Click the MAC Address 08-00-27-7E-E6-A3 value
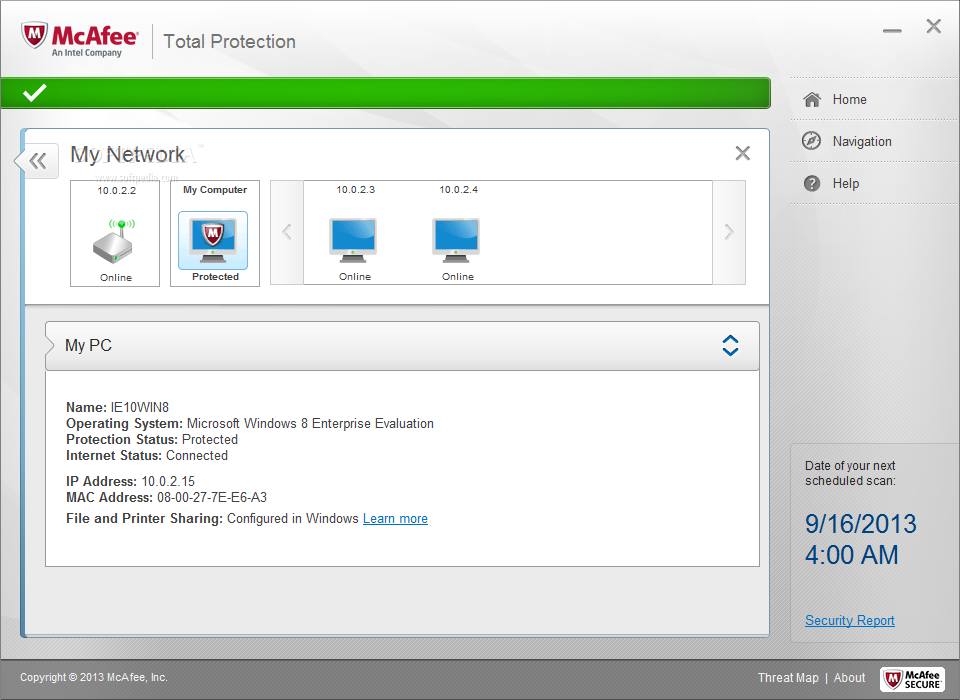The image size is (960, 700). click(x=212, y=497)
